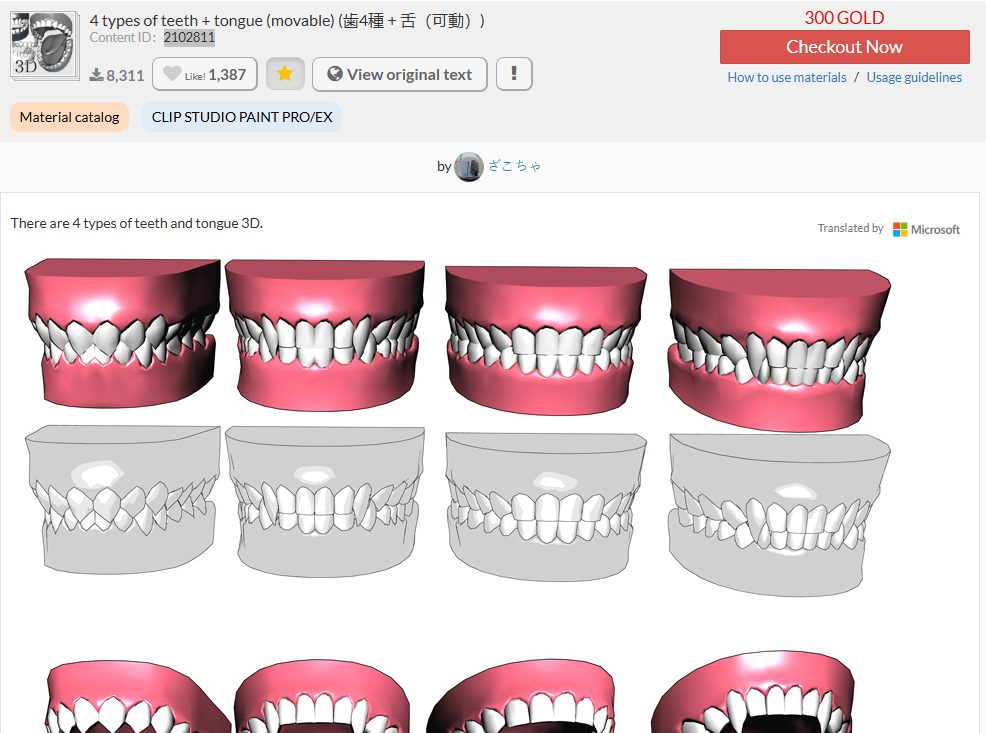The image size is (986, 733).
Task: Click the description 'There are 4 types of teeth' text
Action: [x=136, y=223]
